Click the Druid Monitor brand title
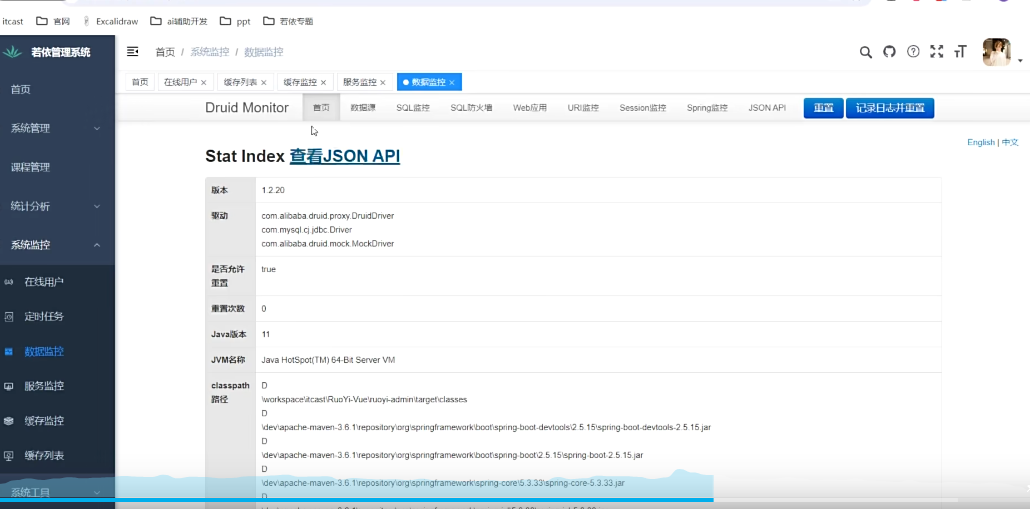Screen dimensions: 1030x509 point(247,108)
